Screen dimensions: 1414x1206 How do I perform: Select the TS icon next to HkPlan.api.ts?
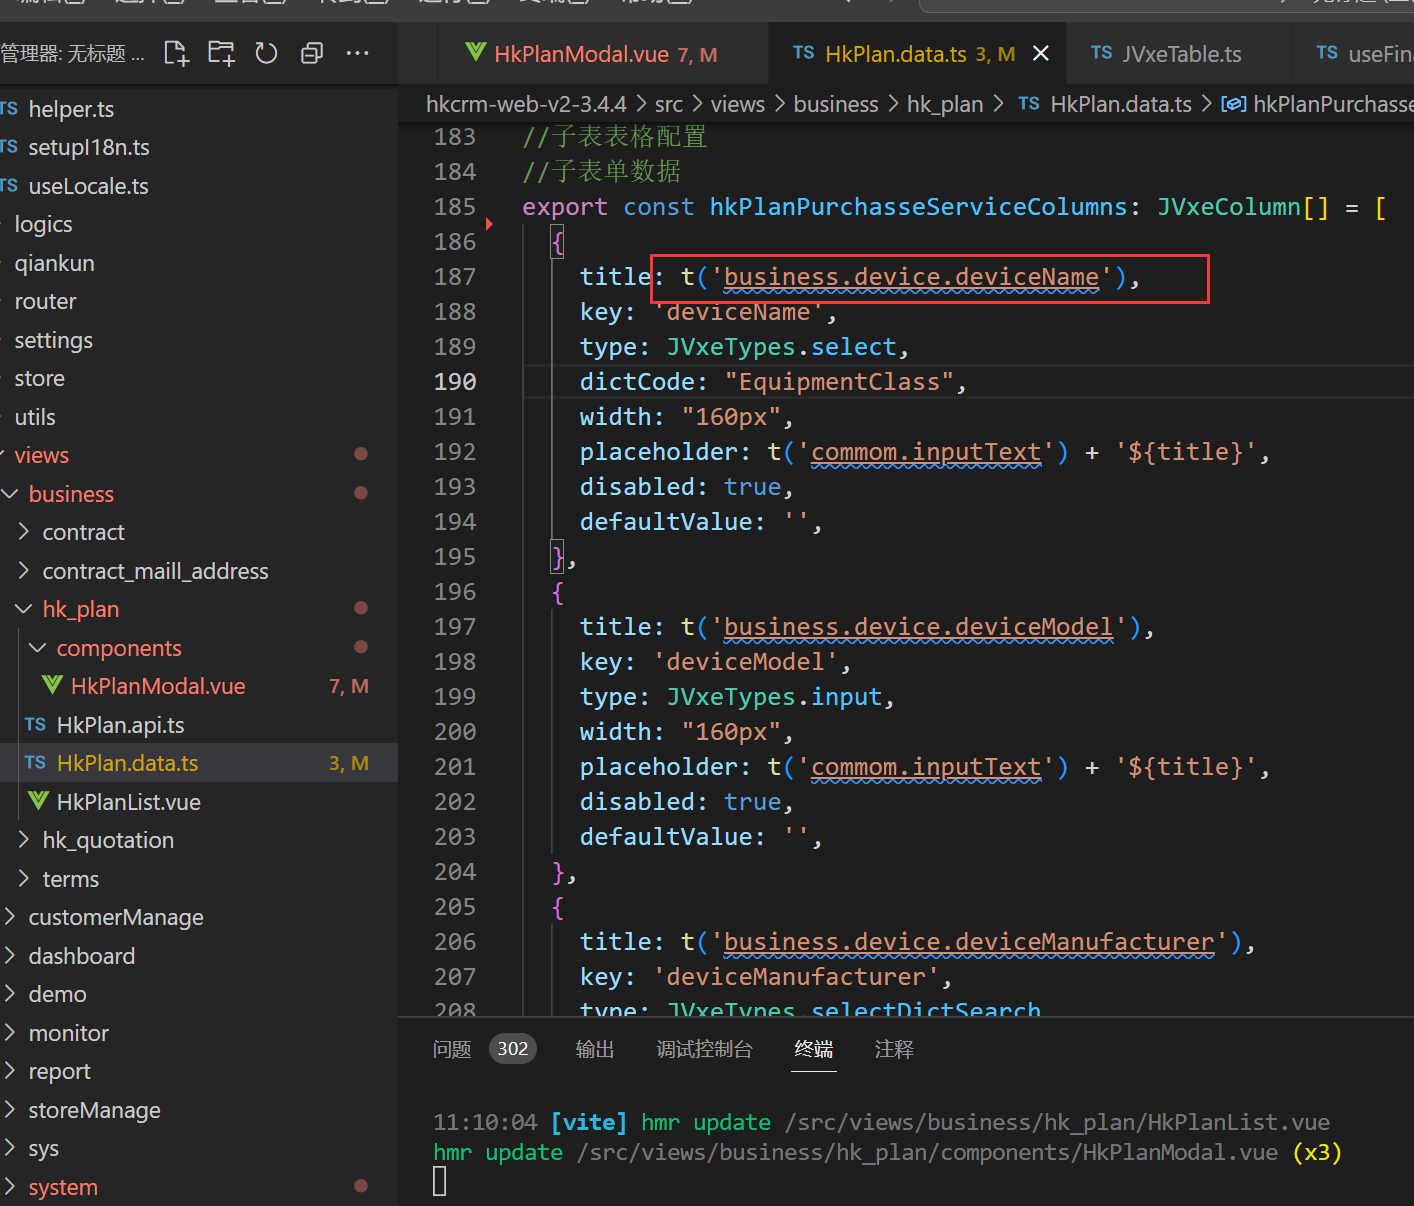pyautogui.click(x=34, y=724)
